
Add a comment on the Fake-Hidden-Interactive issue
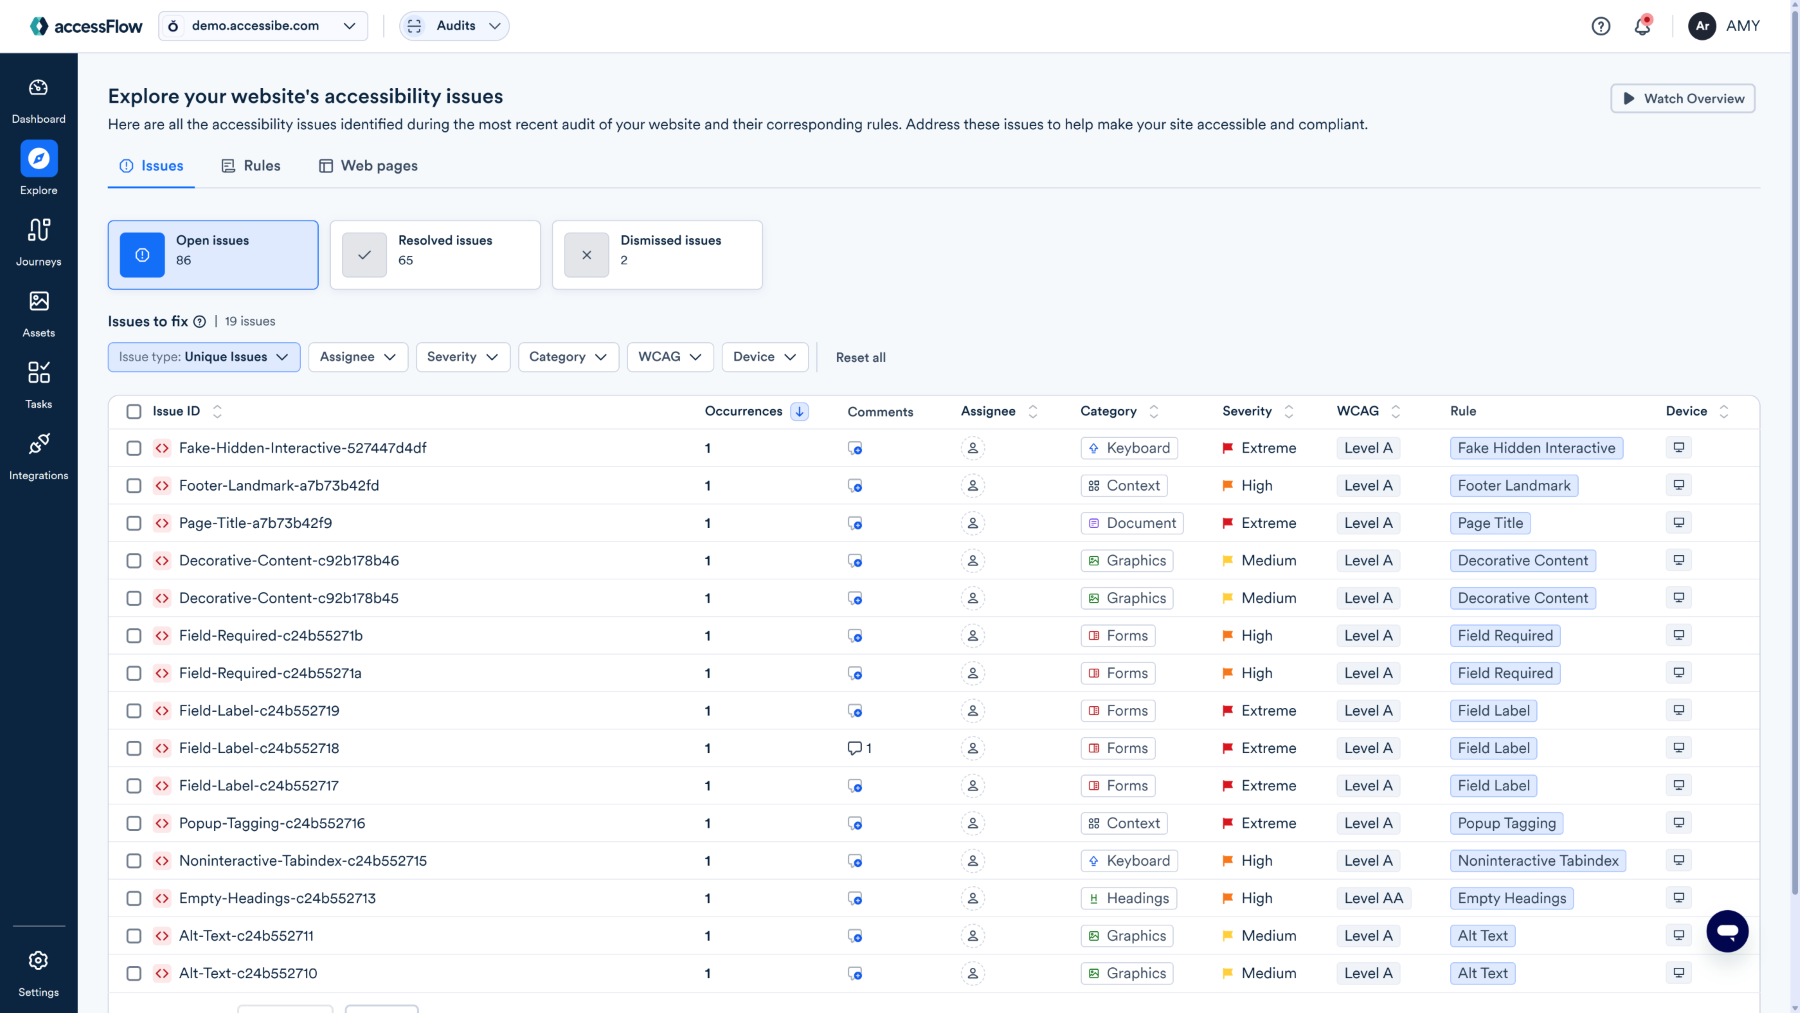855,448
